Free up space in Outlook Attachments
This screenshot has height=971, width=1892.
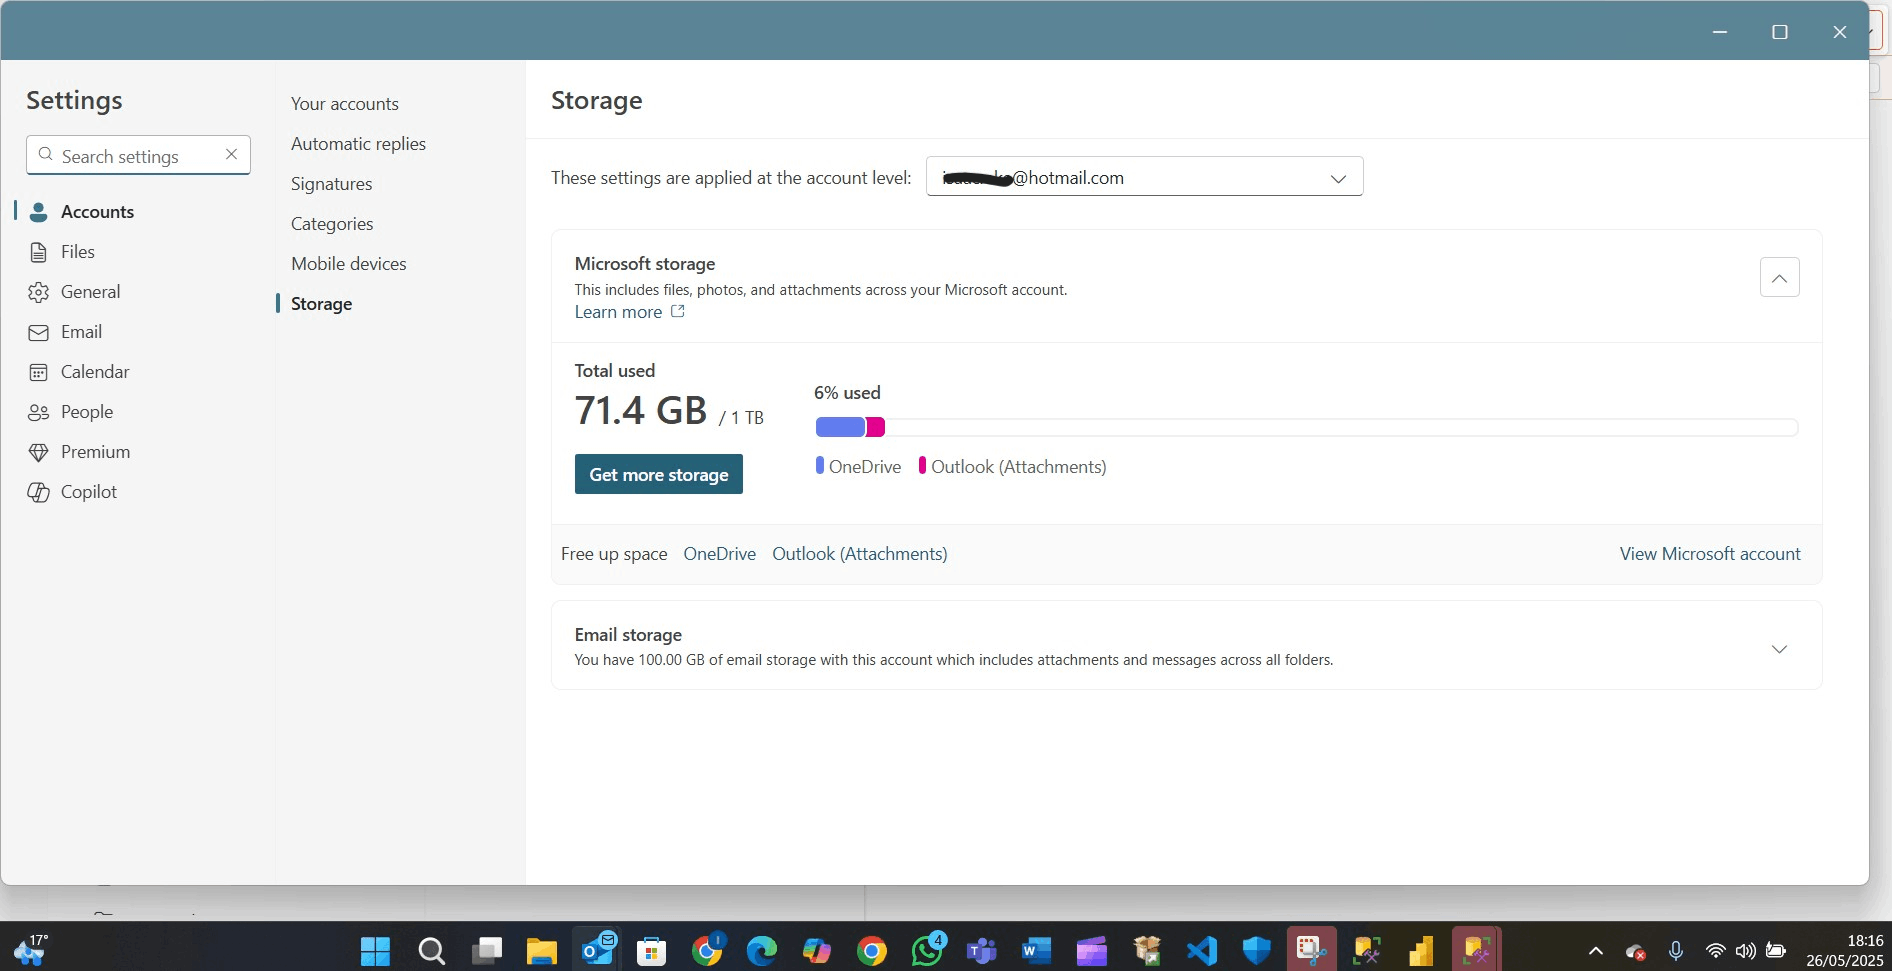859,553
